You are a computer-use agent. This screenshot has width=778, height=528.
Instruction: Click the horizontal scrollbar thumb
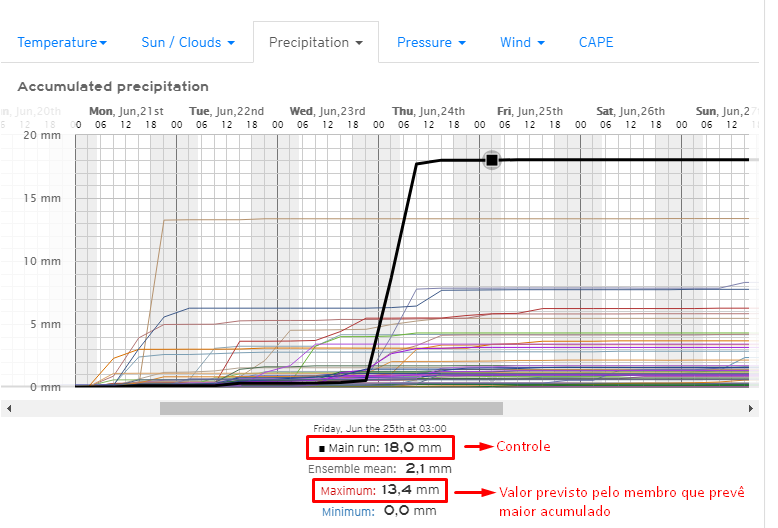coord(331,408)
